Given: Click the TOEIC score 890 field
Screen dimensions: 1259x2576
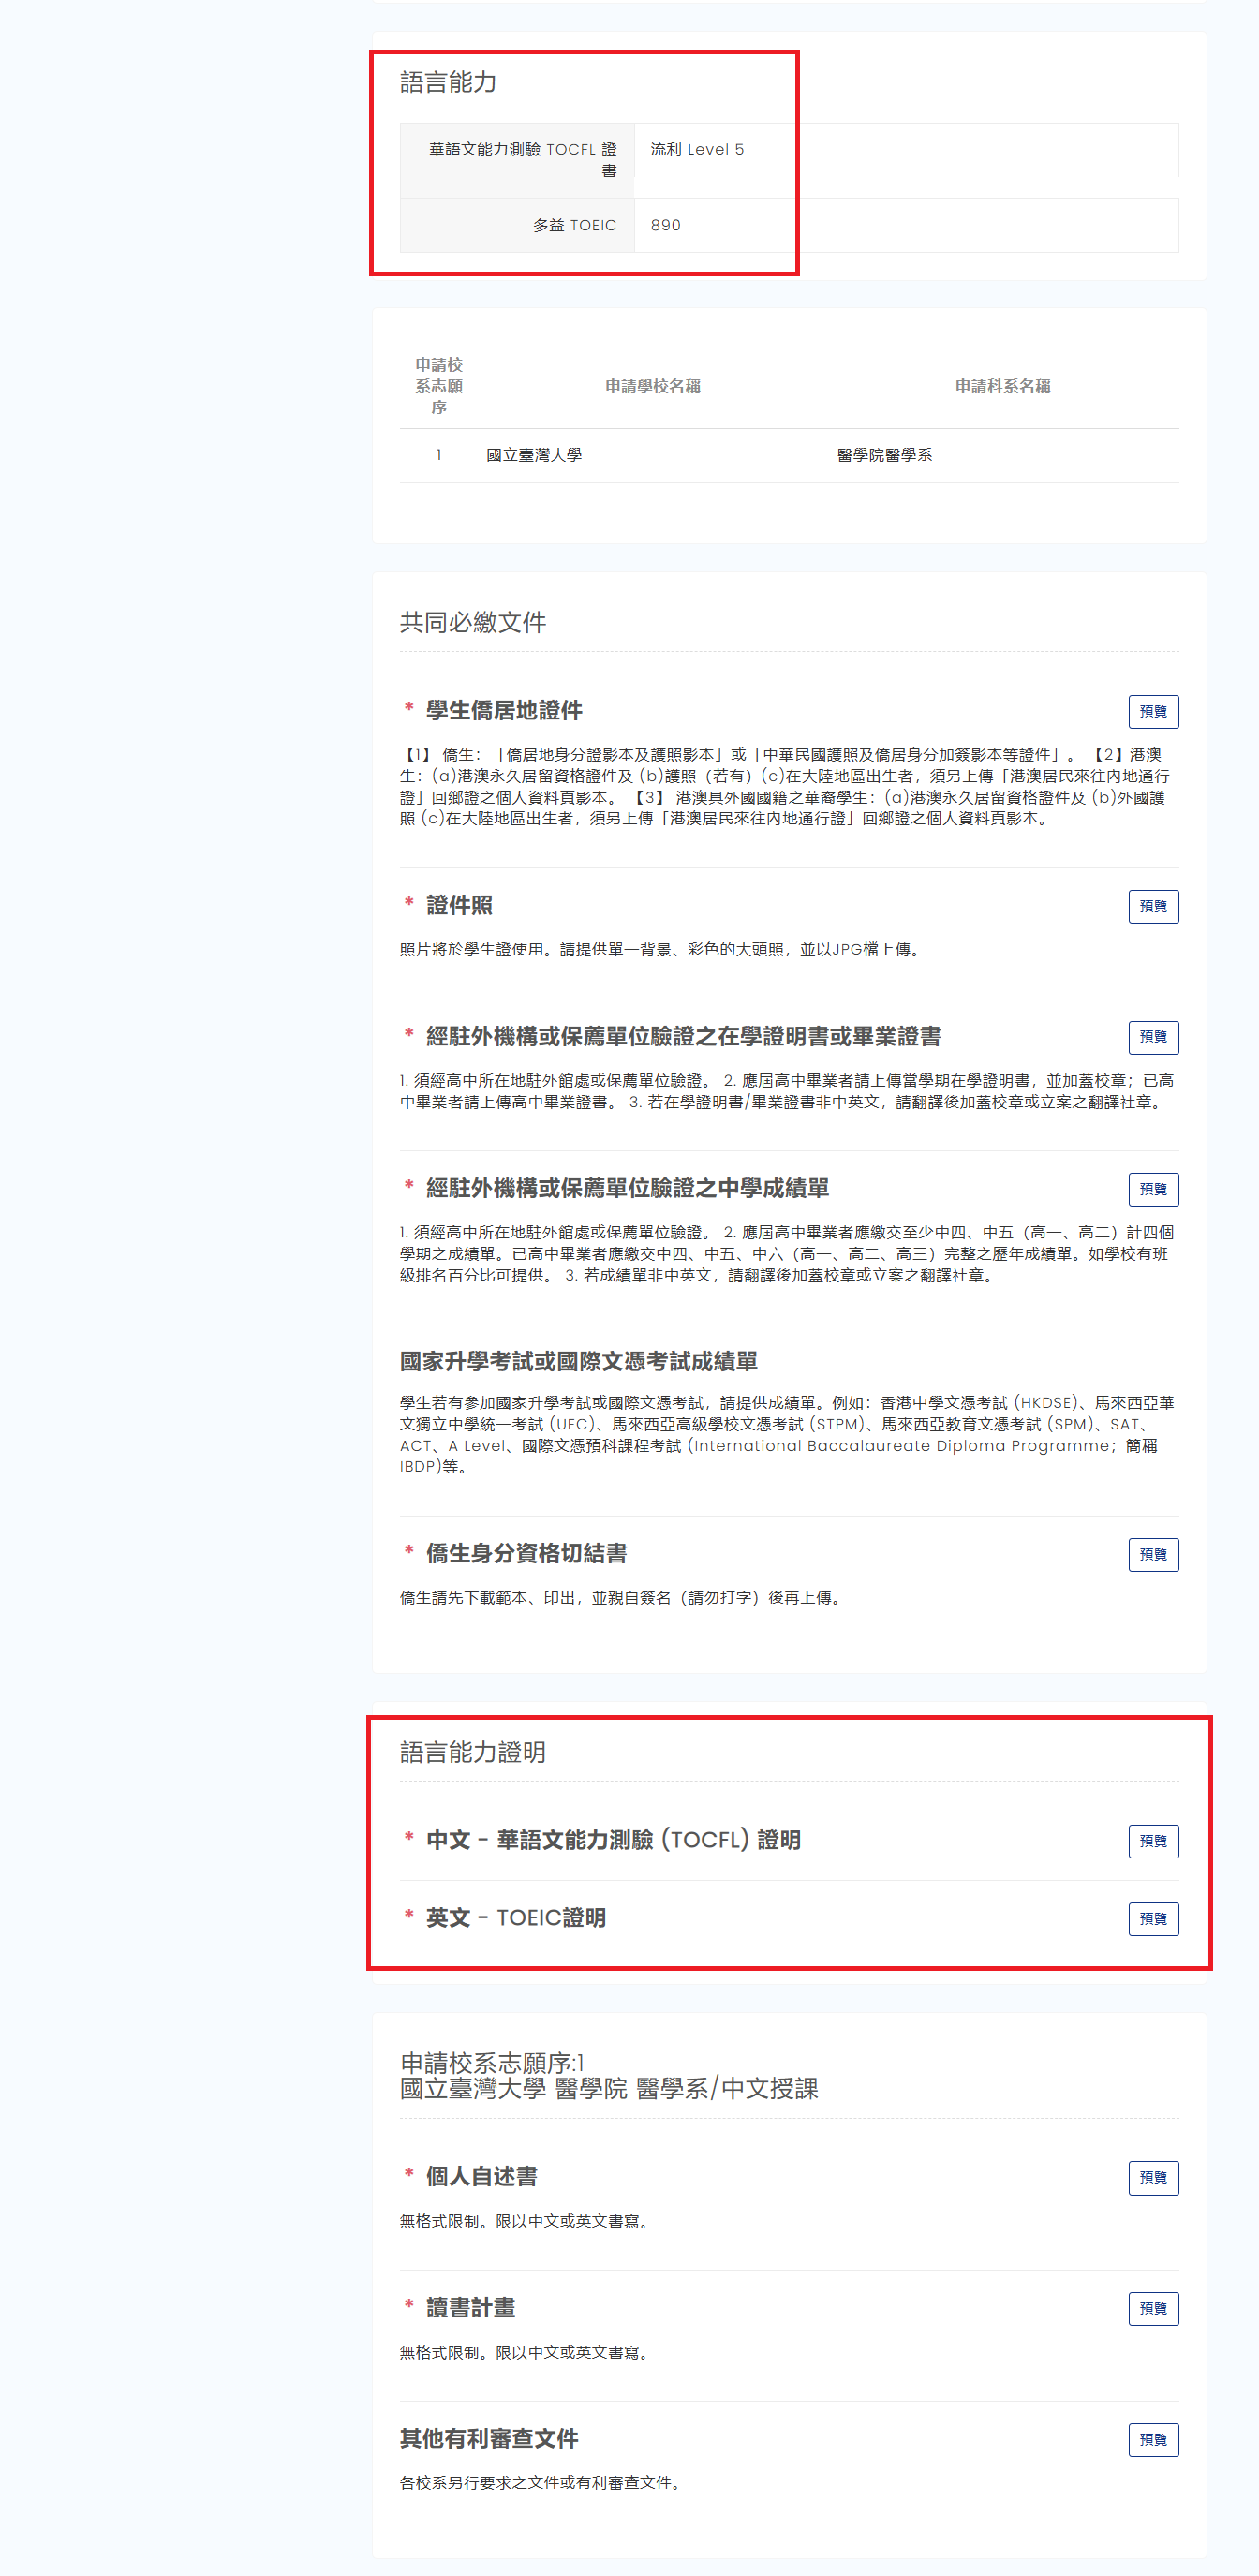Looking at the screenshot, I should tap(906, 225).
